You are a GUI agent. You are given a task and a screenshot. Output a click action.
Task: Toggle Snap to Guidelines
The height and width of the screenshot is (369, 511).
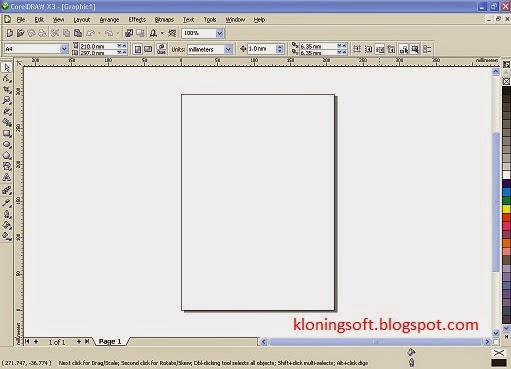coord(368,49)
